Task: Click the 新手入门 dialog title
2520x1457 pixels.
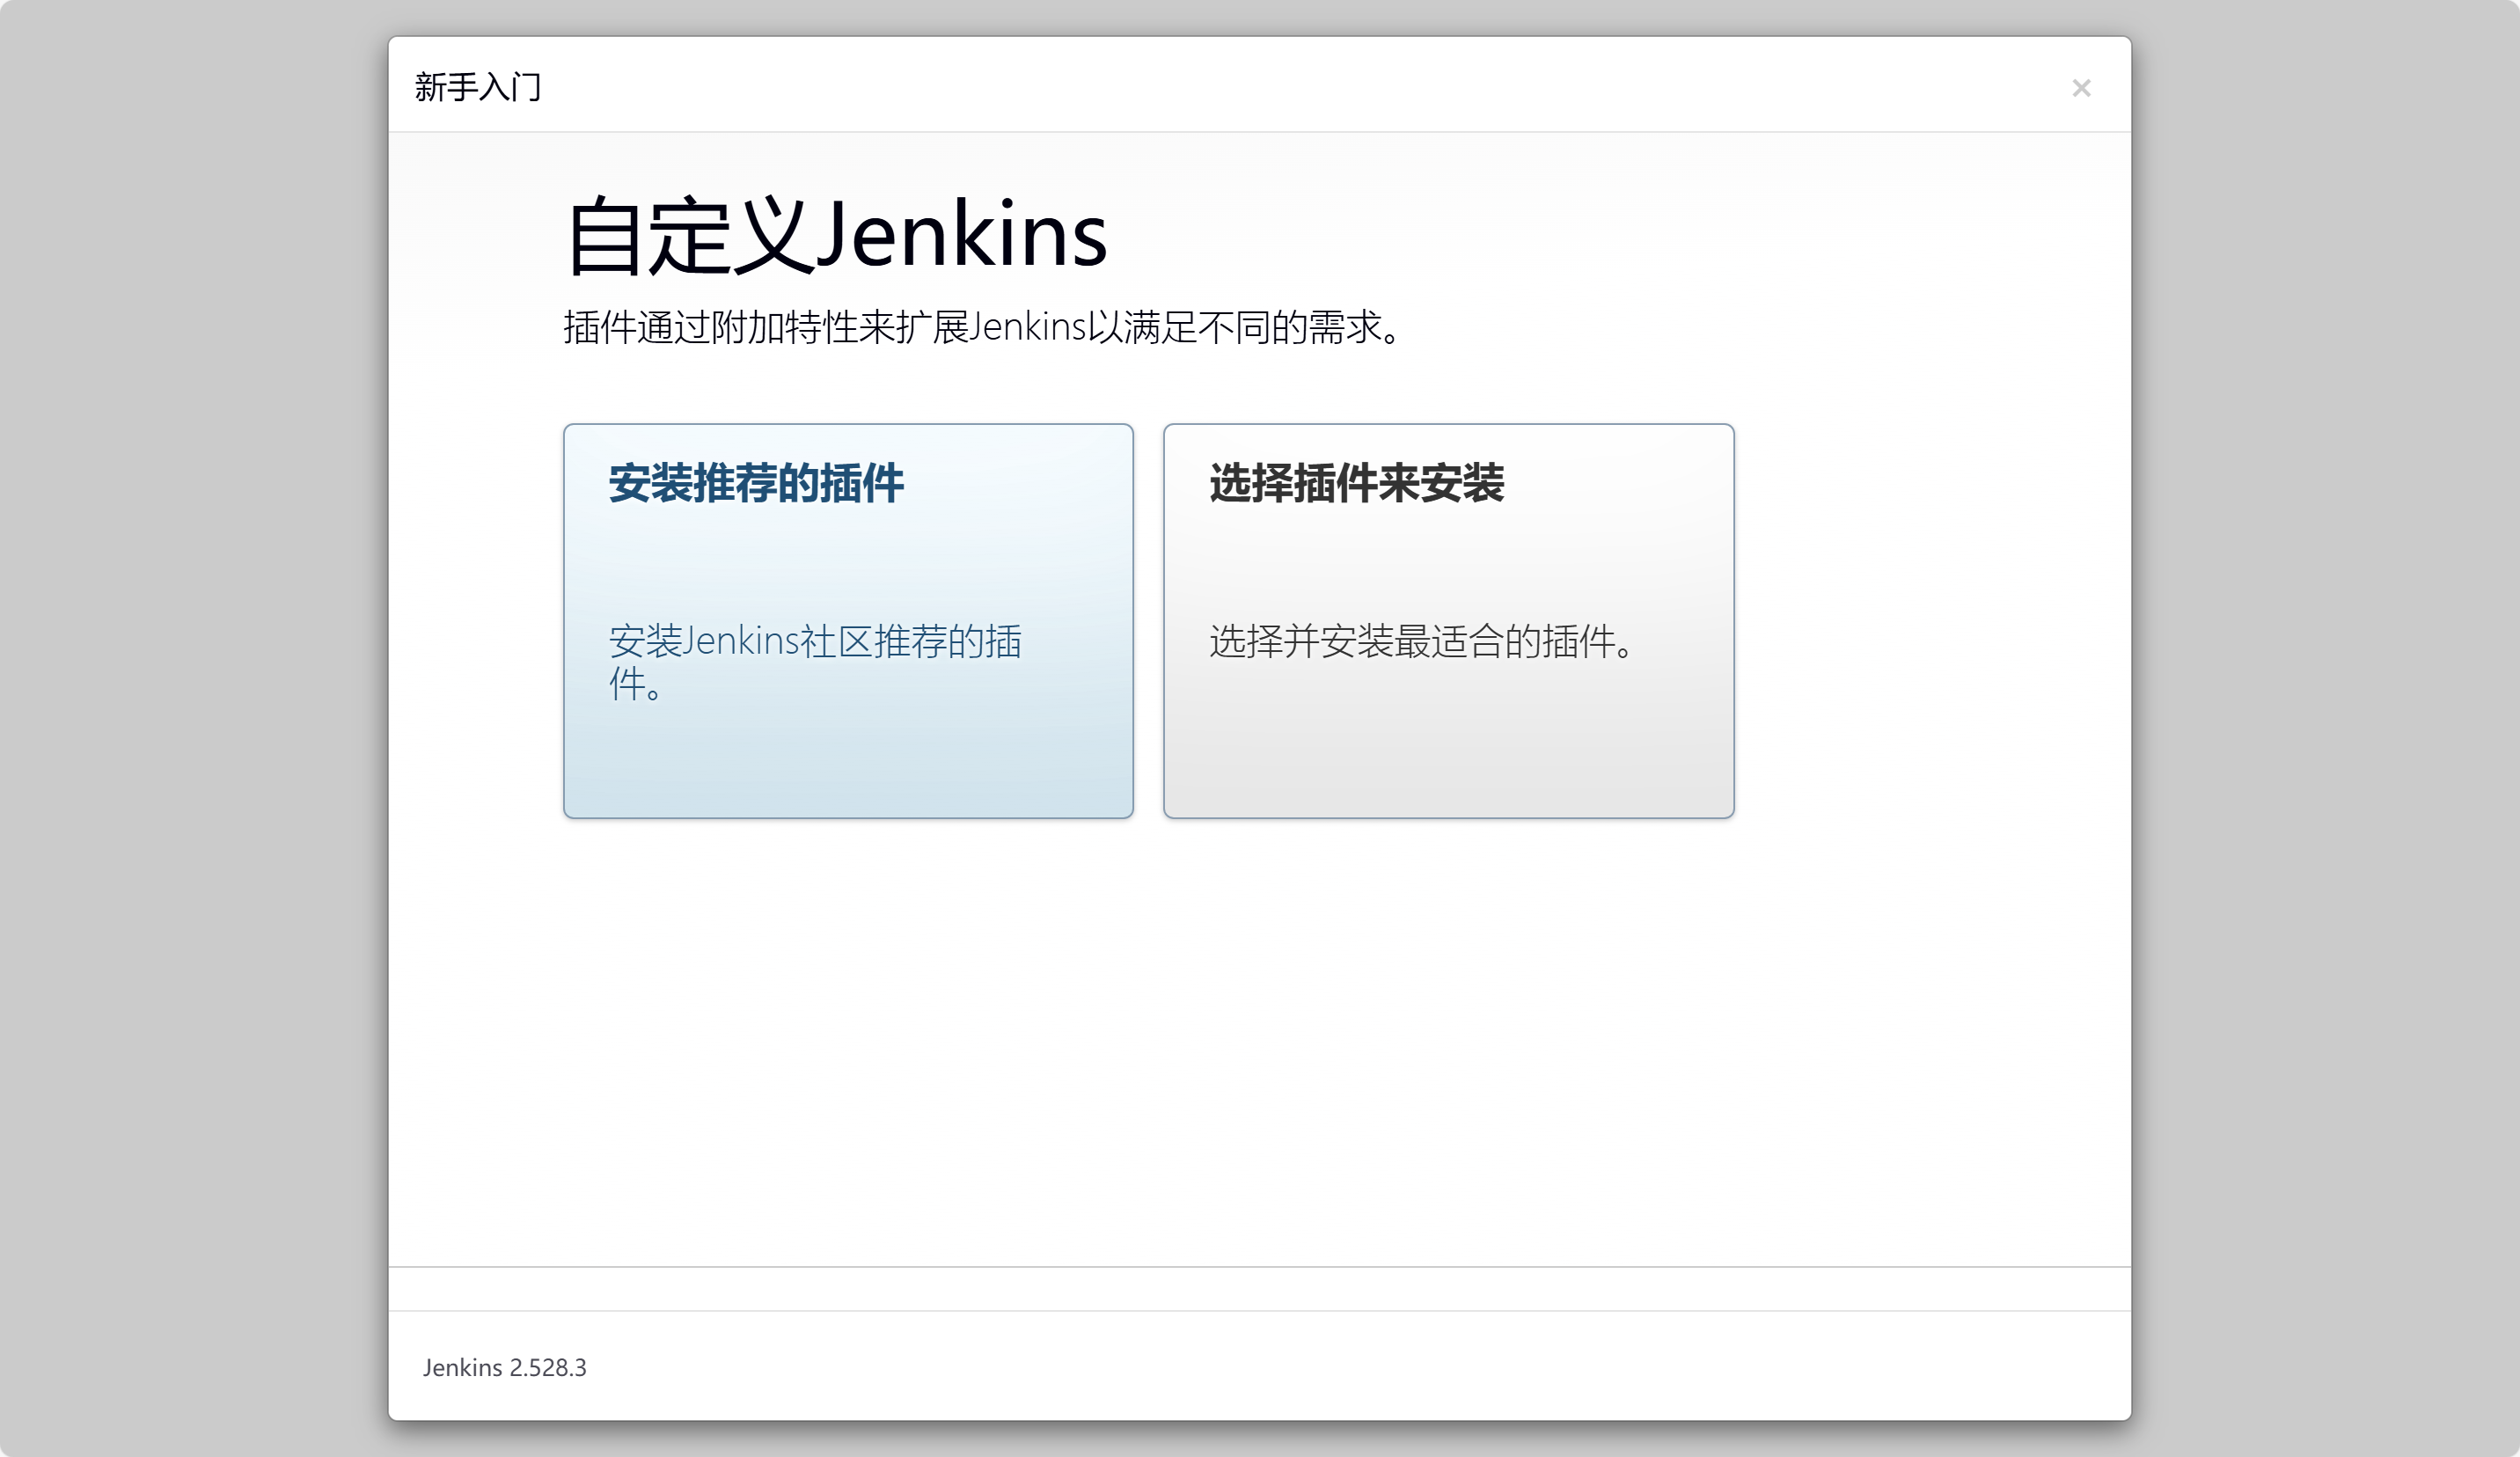Action: click(x=478, y=88)
